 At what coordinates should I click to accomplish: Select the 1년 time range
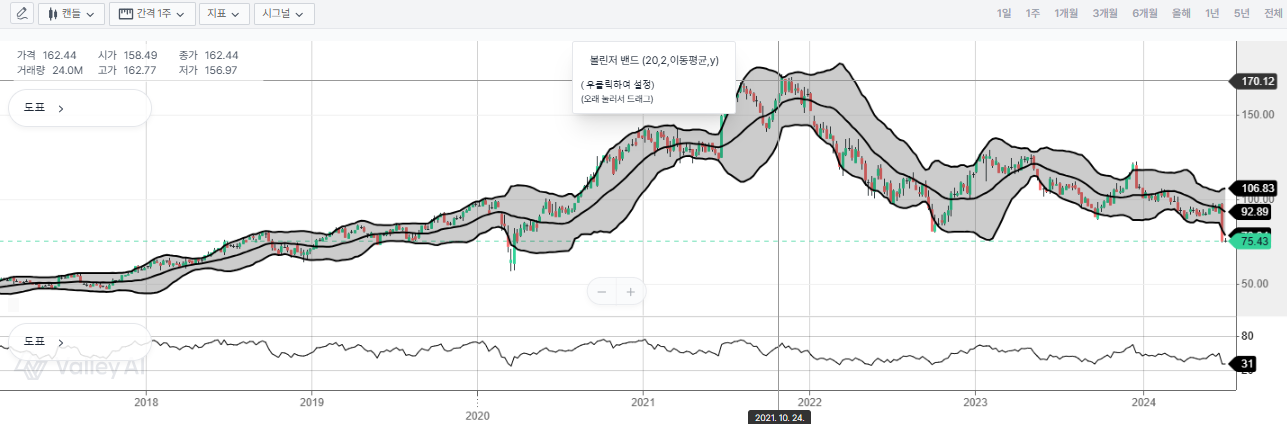tap(1212, 13)
